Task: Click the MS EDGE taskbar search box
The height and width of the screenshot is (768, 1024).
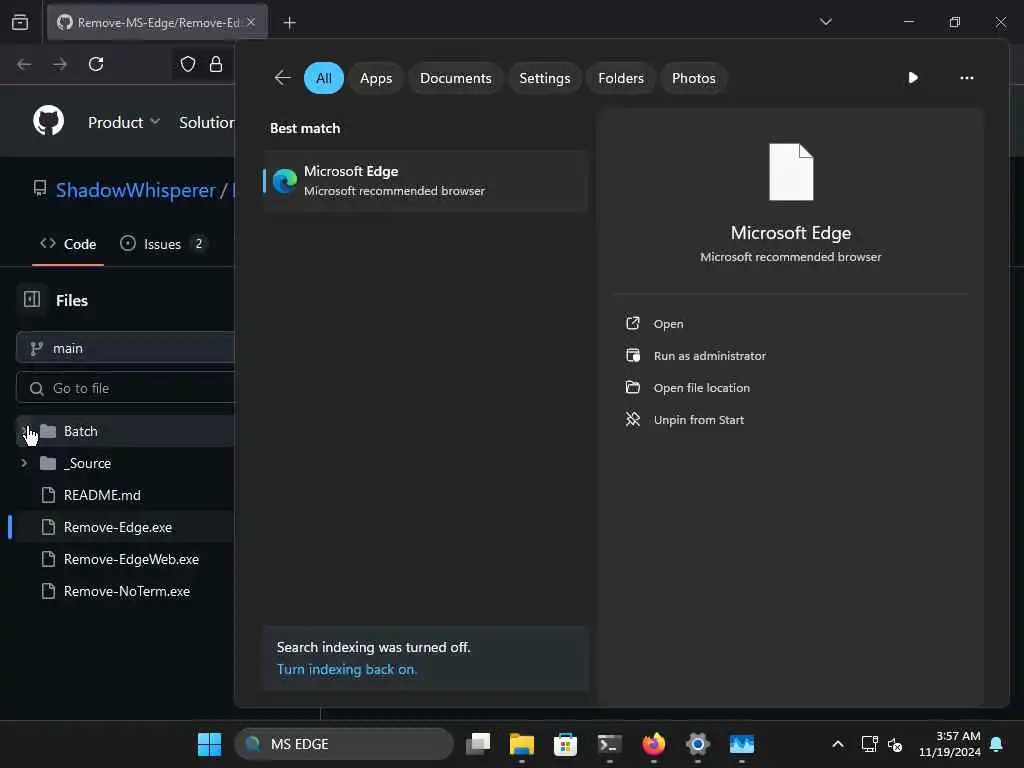Action: click(344, 744)
